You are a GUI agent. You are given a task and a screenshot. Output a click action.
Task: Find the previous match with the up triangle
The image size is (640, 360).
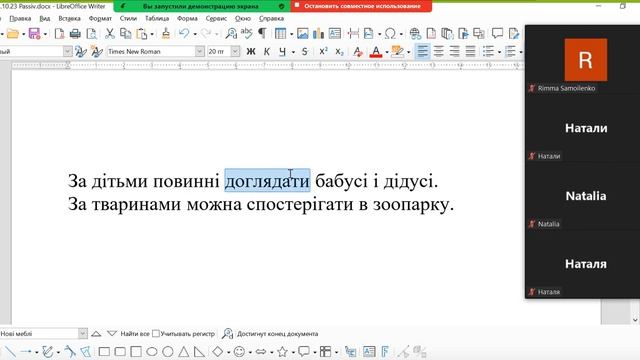point(96,333)
